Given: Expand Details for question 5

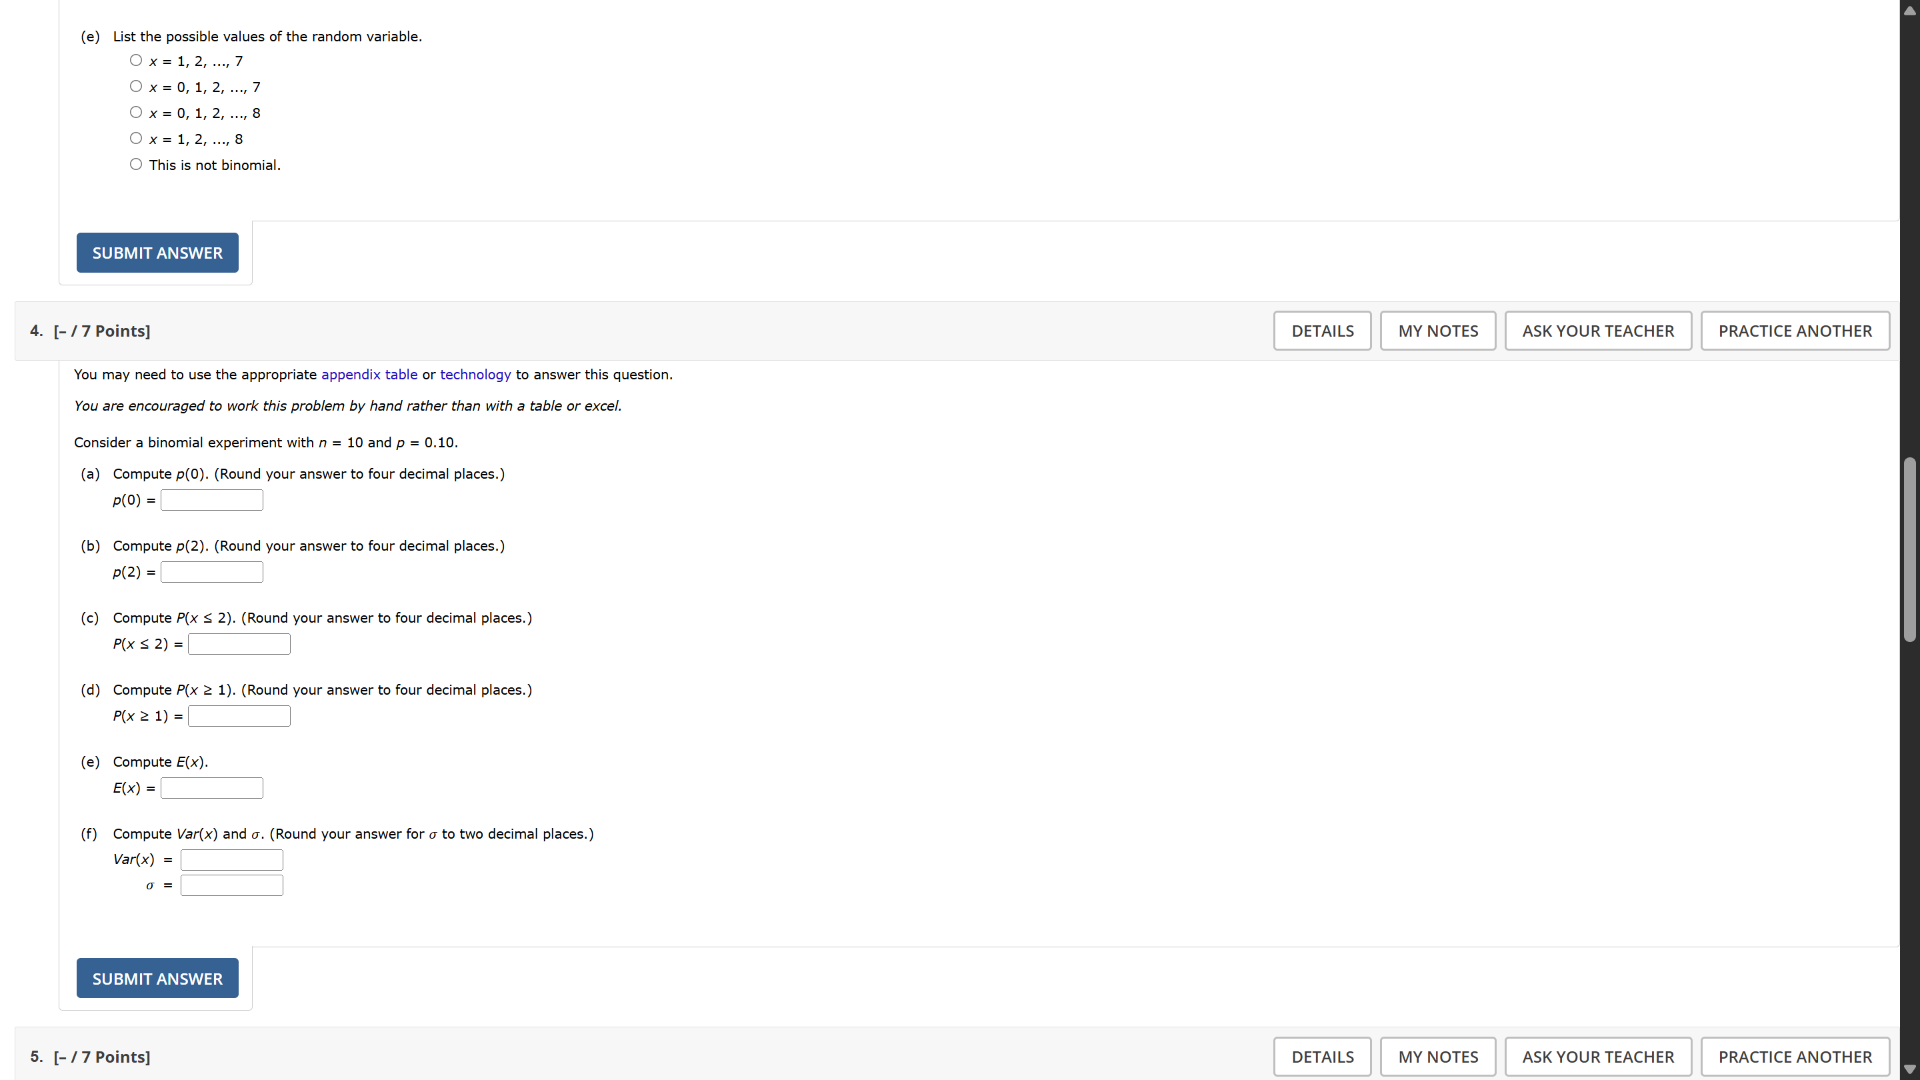Looking at the screenshot, I should [x=1322, y=1057].
